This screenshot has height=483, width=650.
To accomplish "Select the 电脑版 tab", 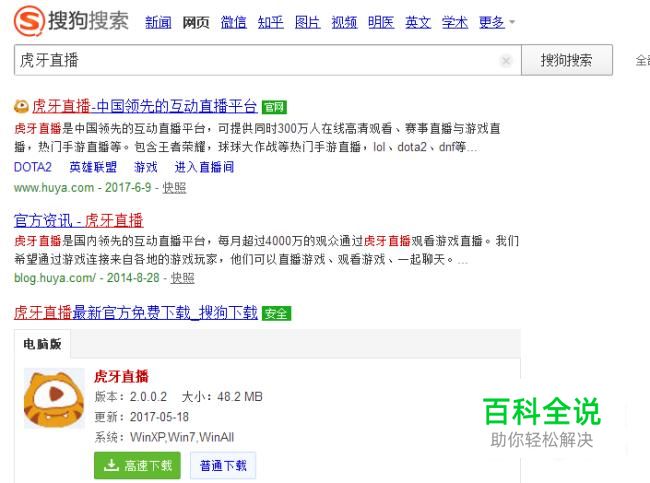I will pyautogui.click(x=42, y=344).
